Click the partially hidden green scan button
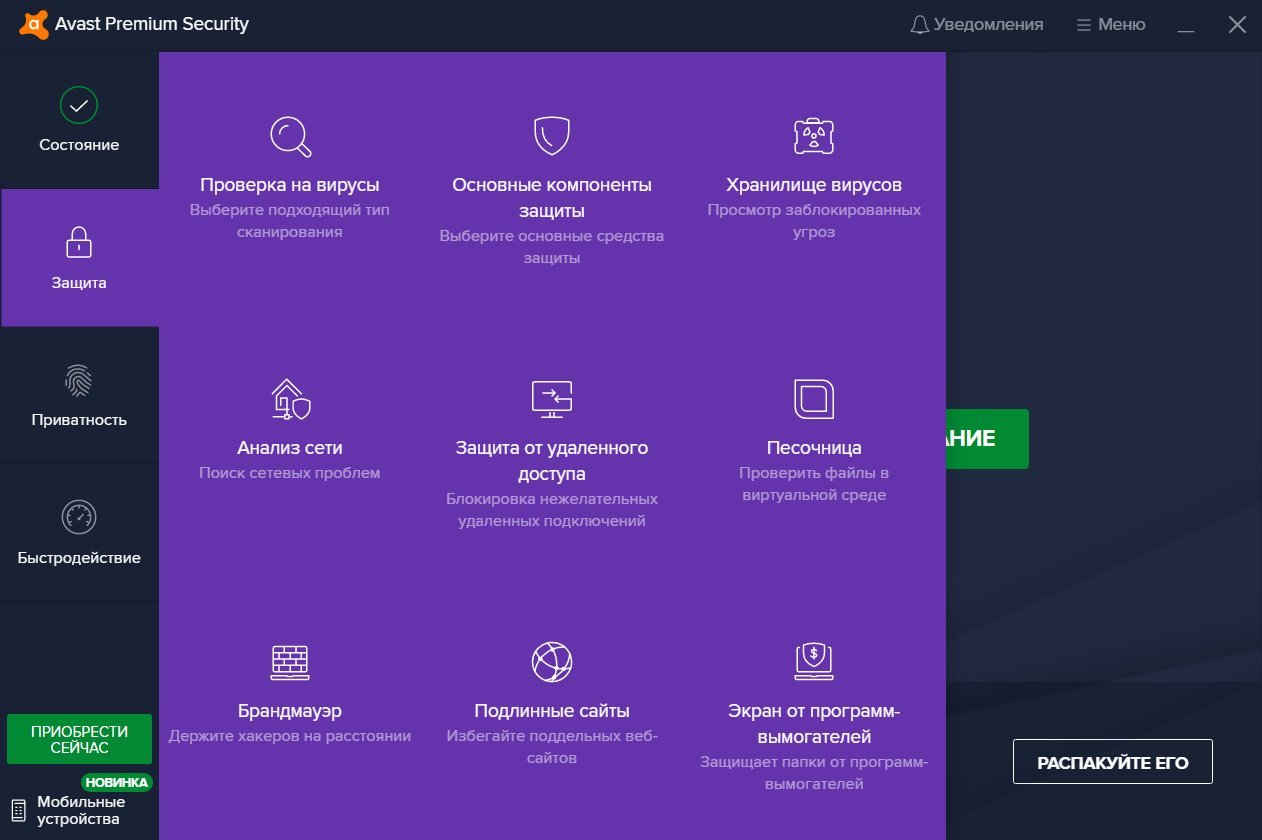This screenshot has height=840, width=1262. 987,439
